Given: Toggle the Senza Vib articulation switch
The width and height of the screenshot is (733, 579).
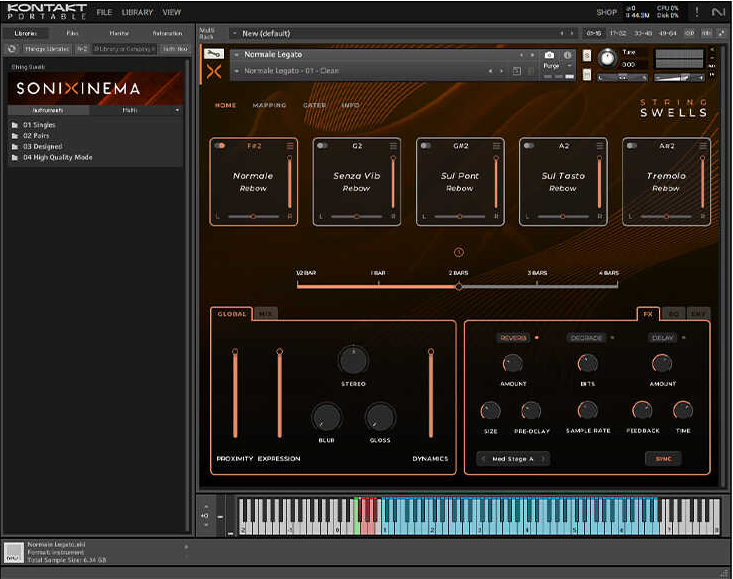Looking at the screenshot, I should 322,146.
